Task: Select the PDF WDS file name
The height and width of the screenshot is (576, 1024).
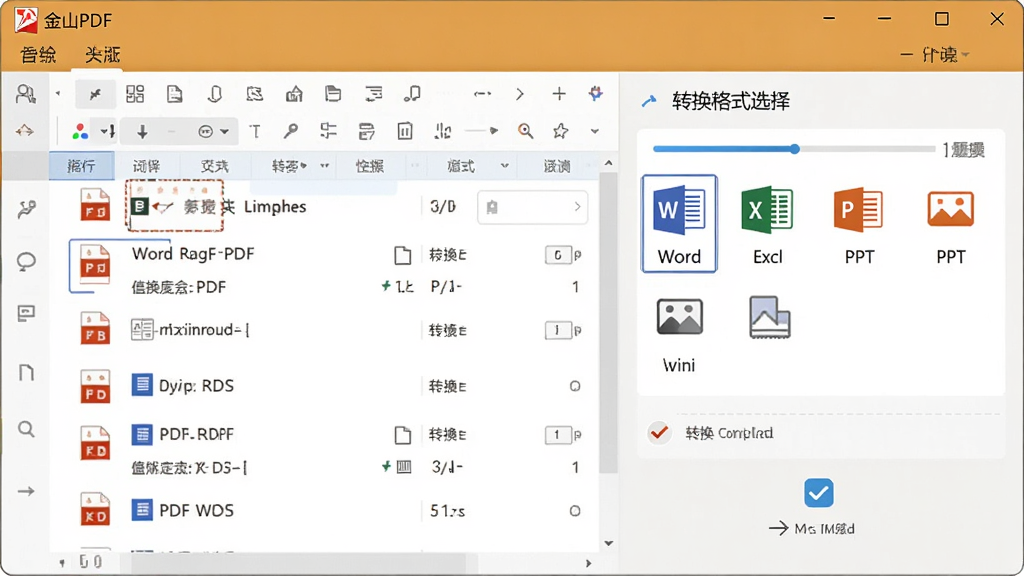Action: (x=197, y=511)
